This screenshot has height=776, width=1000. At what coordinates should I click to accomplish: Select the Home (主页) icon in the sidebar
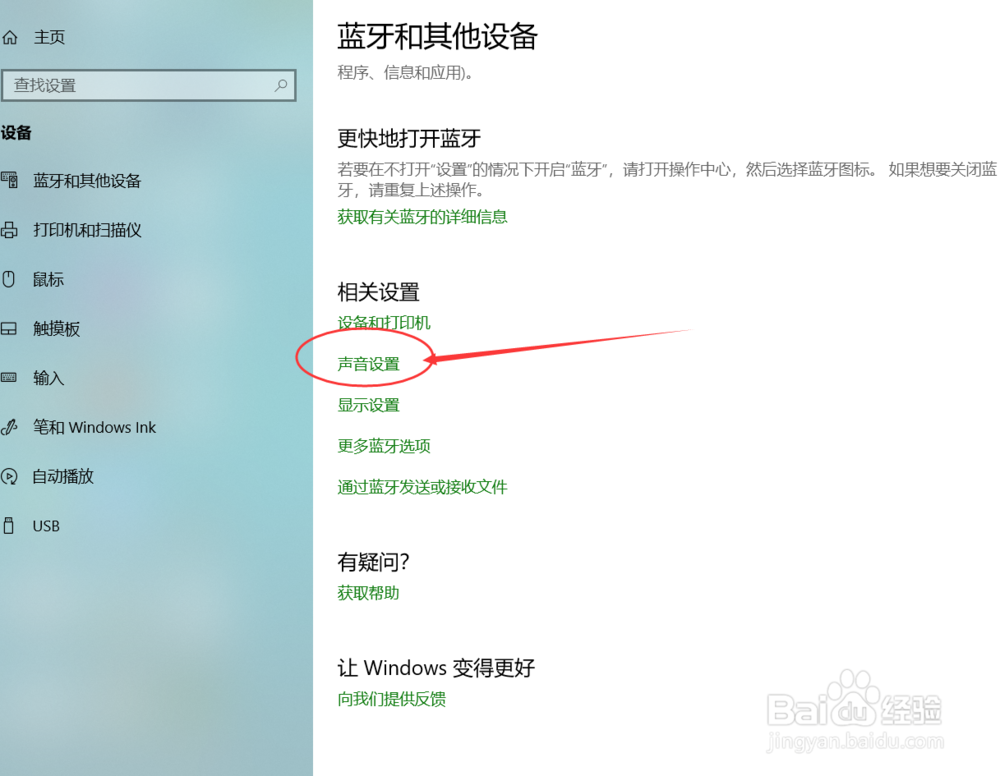13,36
